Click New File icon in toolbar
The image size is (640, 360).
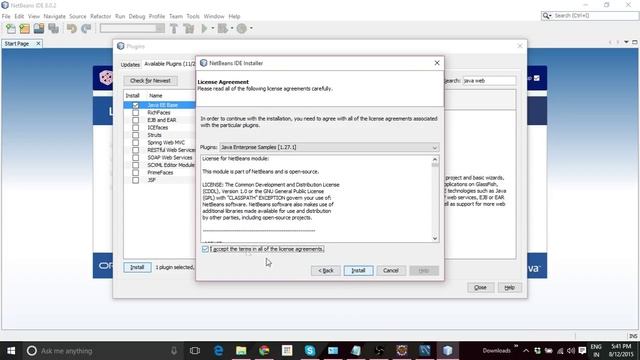click(x=11, y=29)
